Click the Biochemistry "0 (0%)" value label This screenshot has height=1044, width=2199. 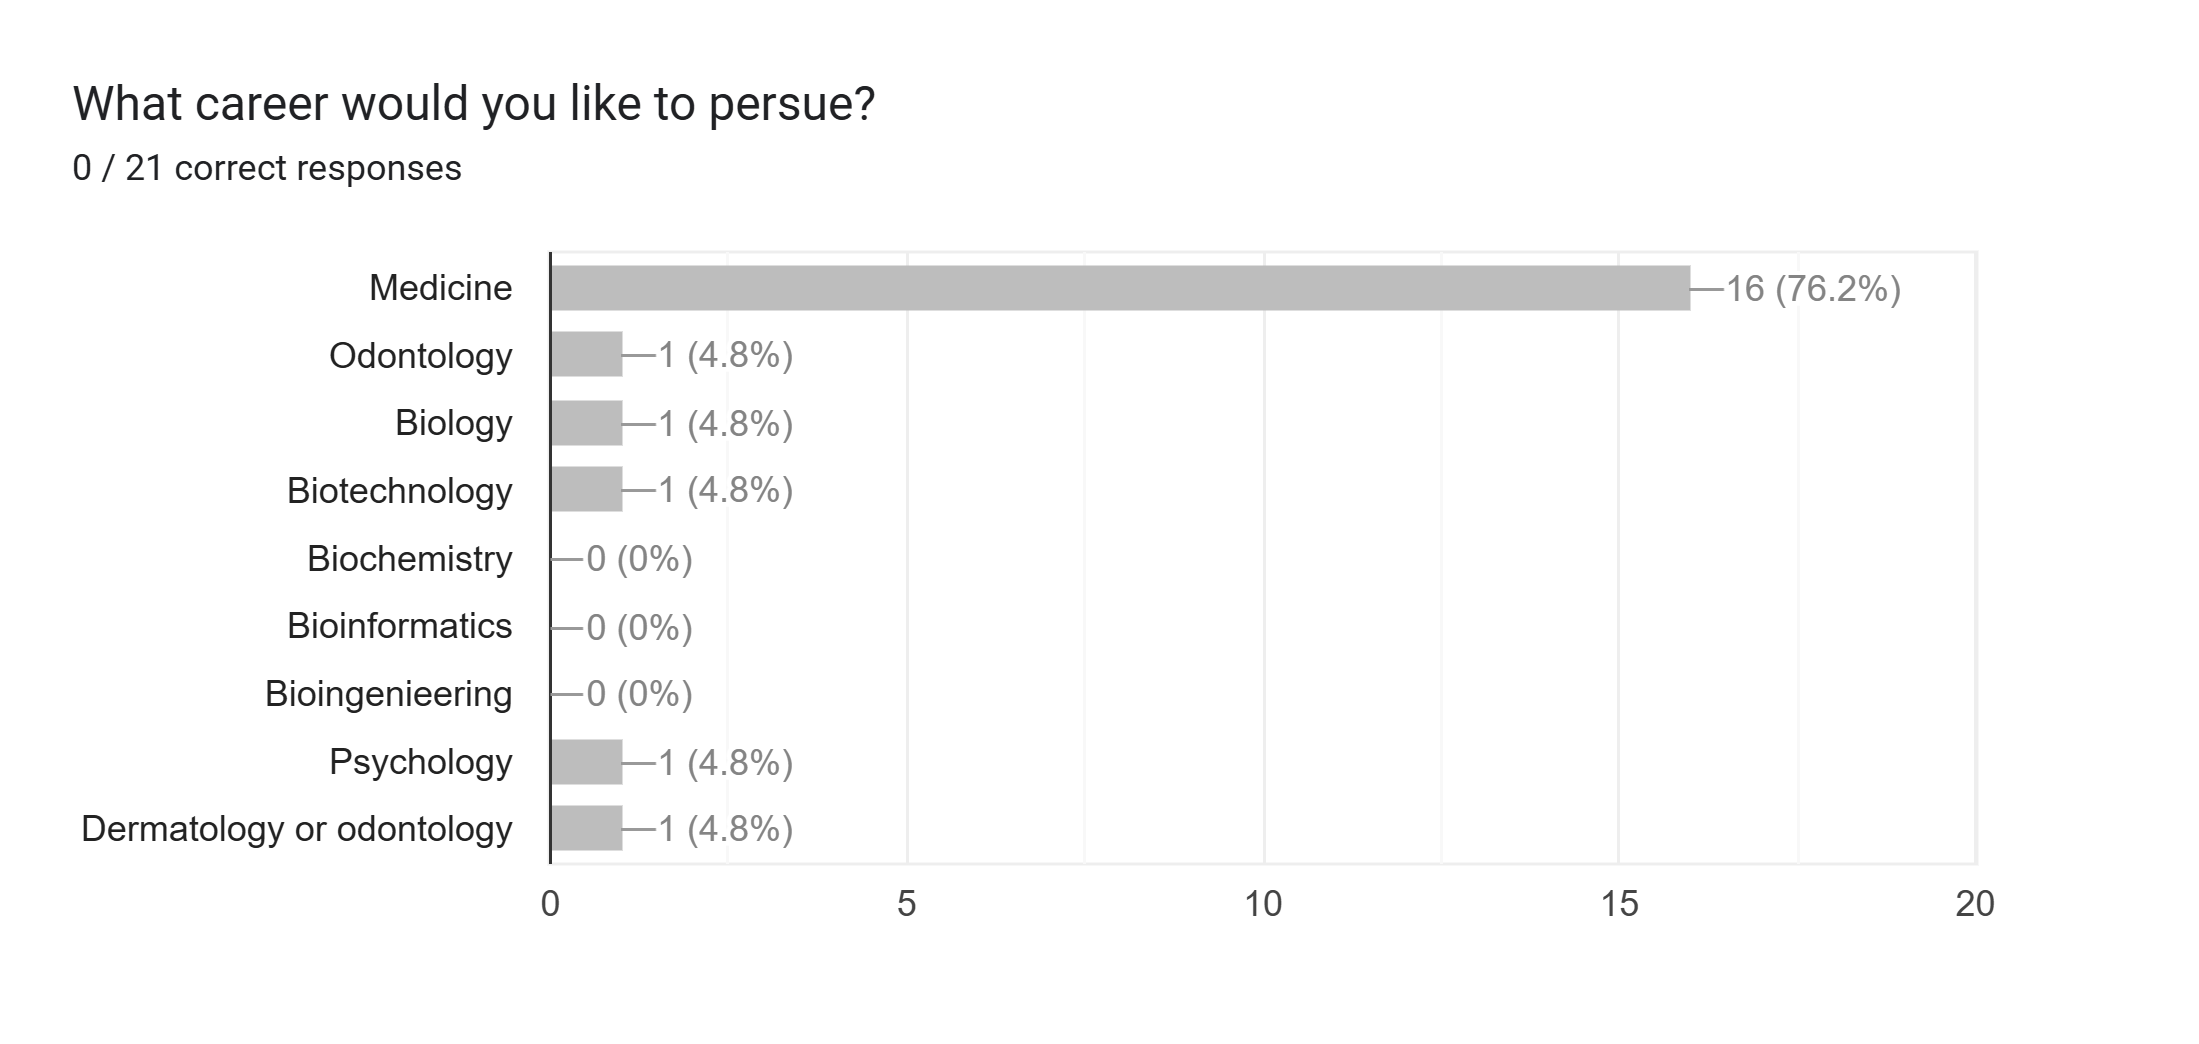639,559
